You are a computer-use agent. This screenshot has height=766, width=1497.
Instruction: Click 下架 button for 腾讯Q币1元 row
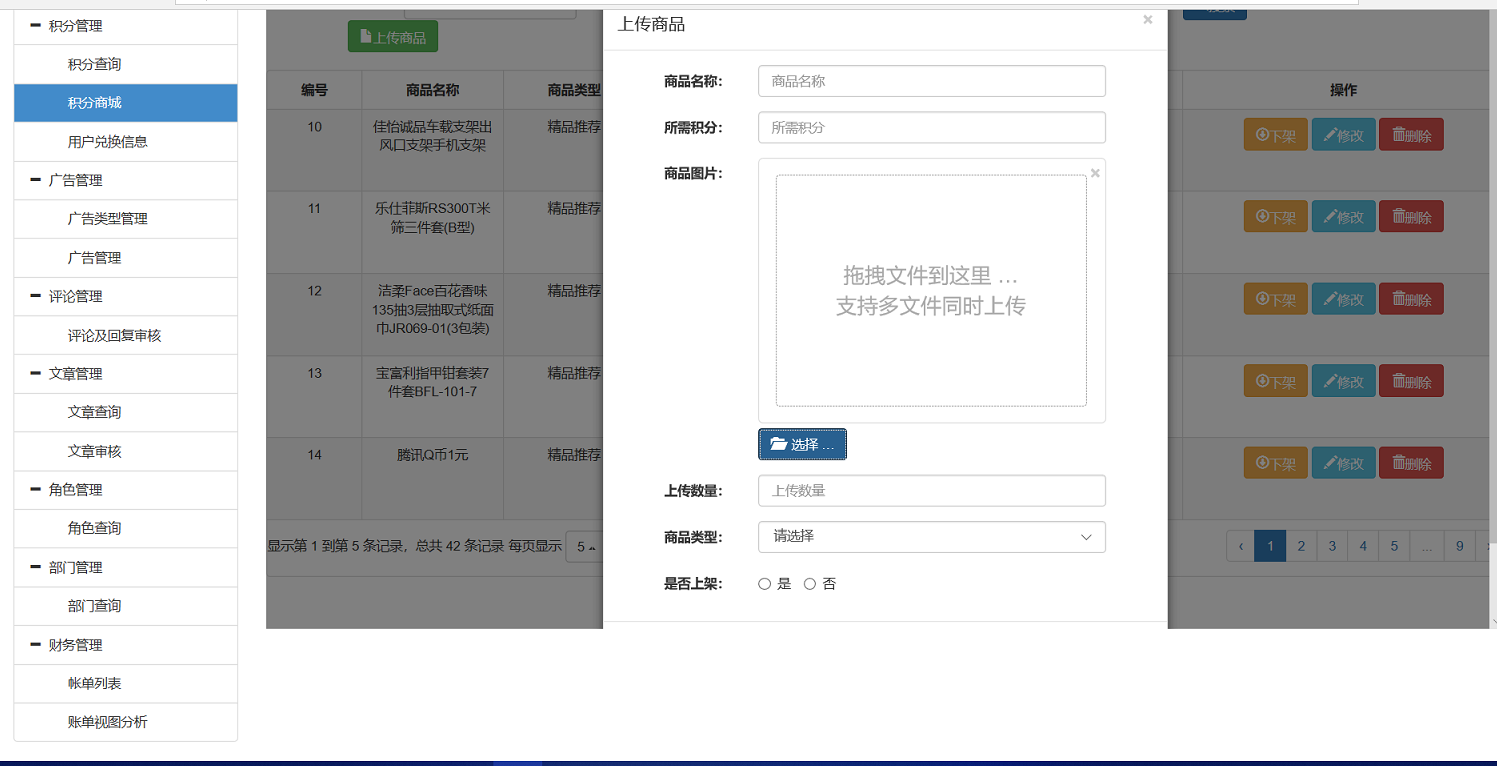[1275, 464]
